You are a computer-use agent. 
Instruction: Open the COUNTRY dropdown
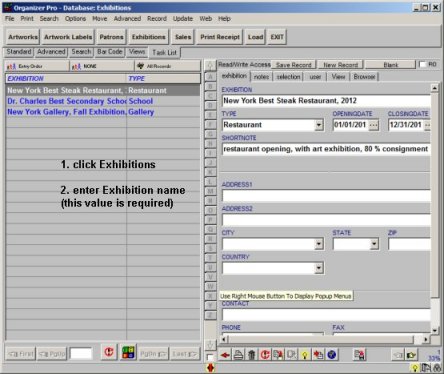coord(319,268)
